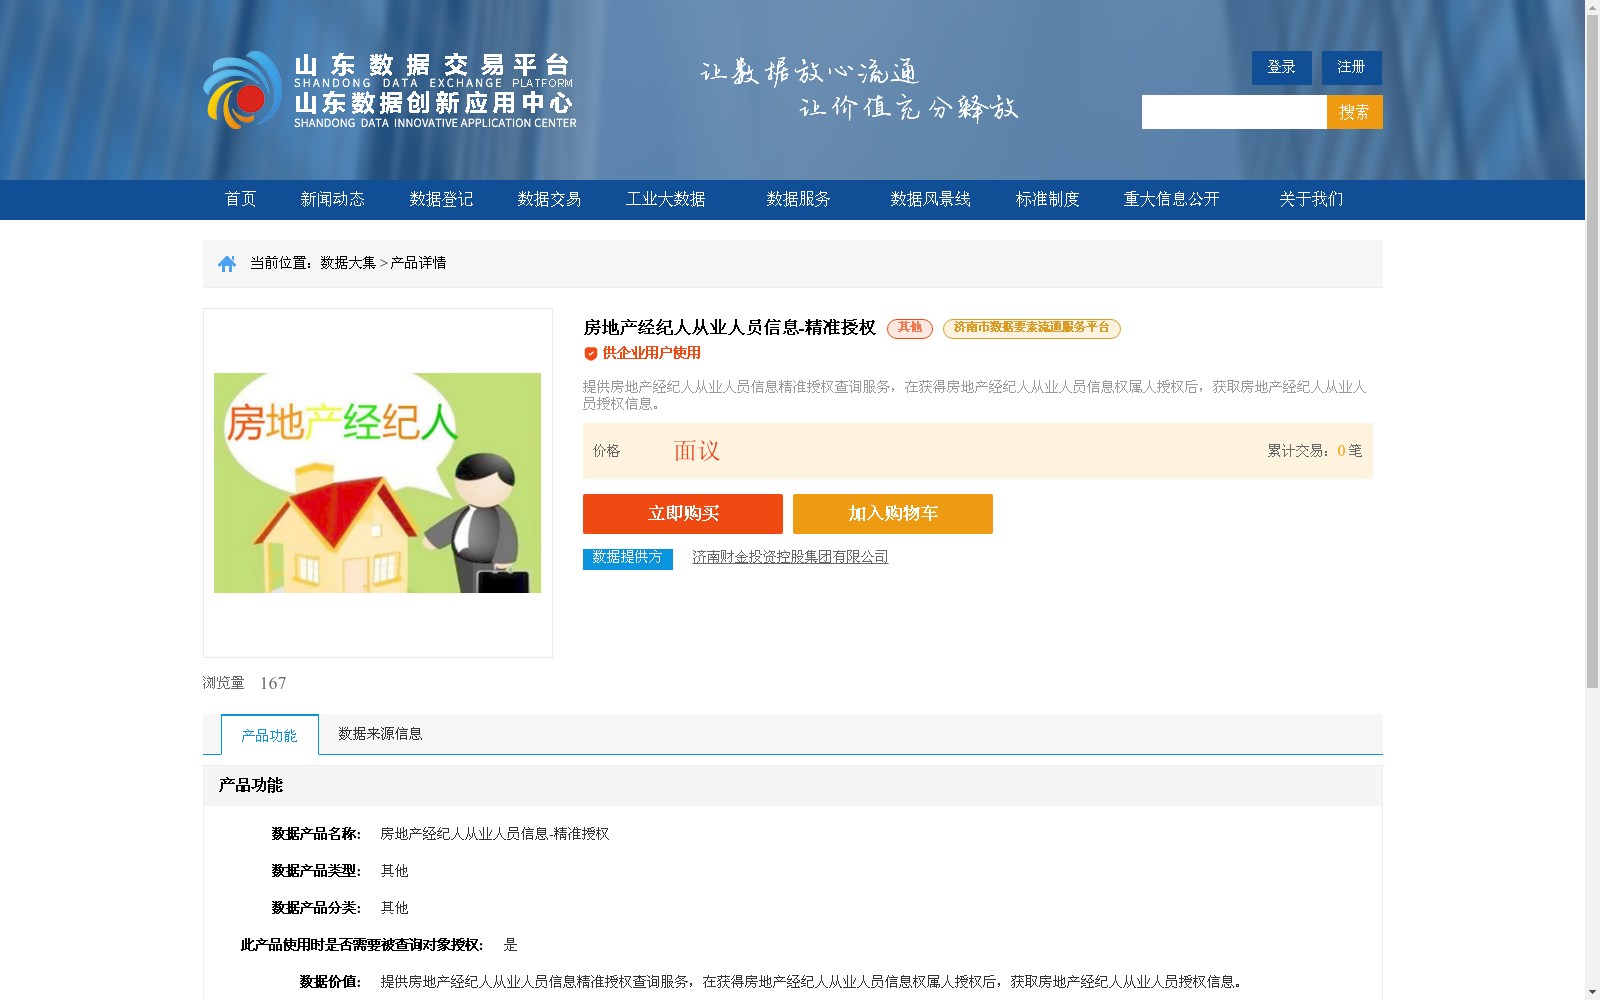Open the 首页 menu item
Screen dimensions: 1600x1000
click(240, 199)
